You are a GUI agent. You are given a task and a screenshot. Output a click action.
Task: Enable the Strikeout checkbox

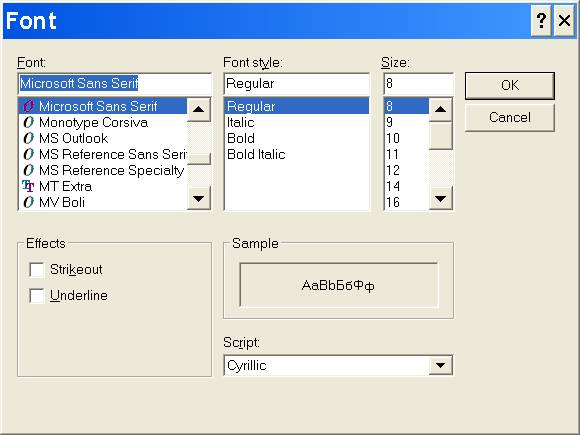(x=37, y=270)
